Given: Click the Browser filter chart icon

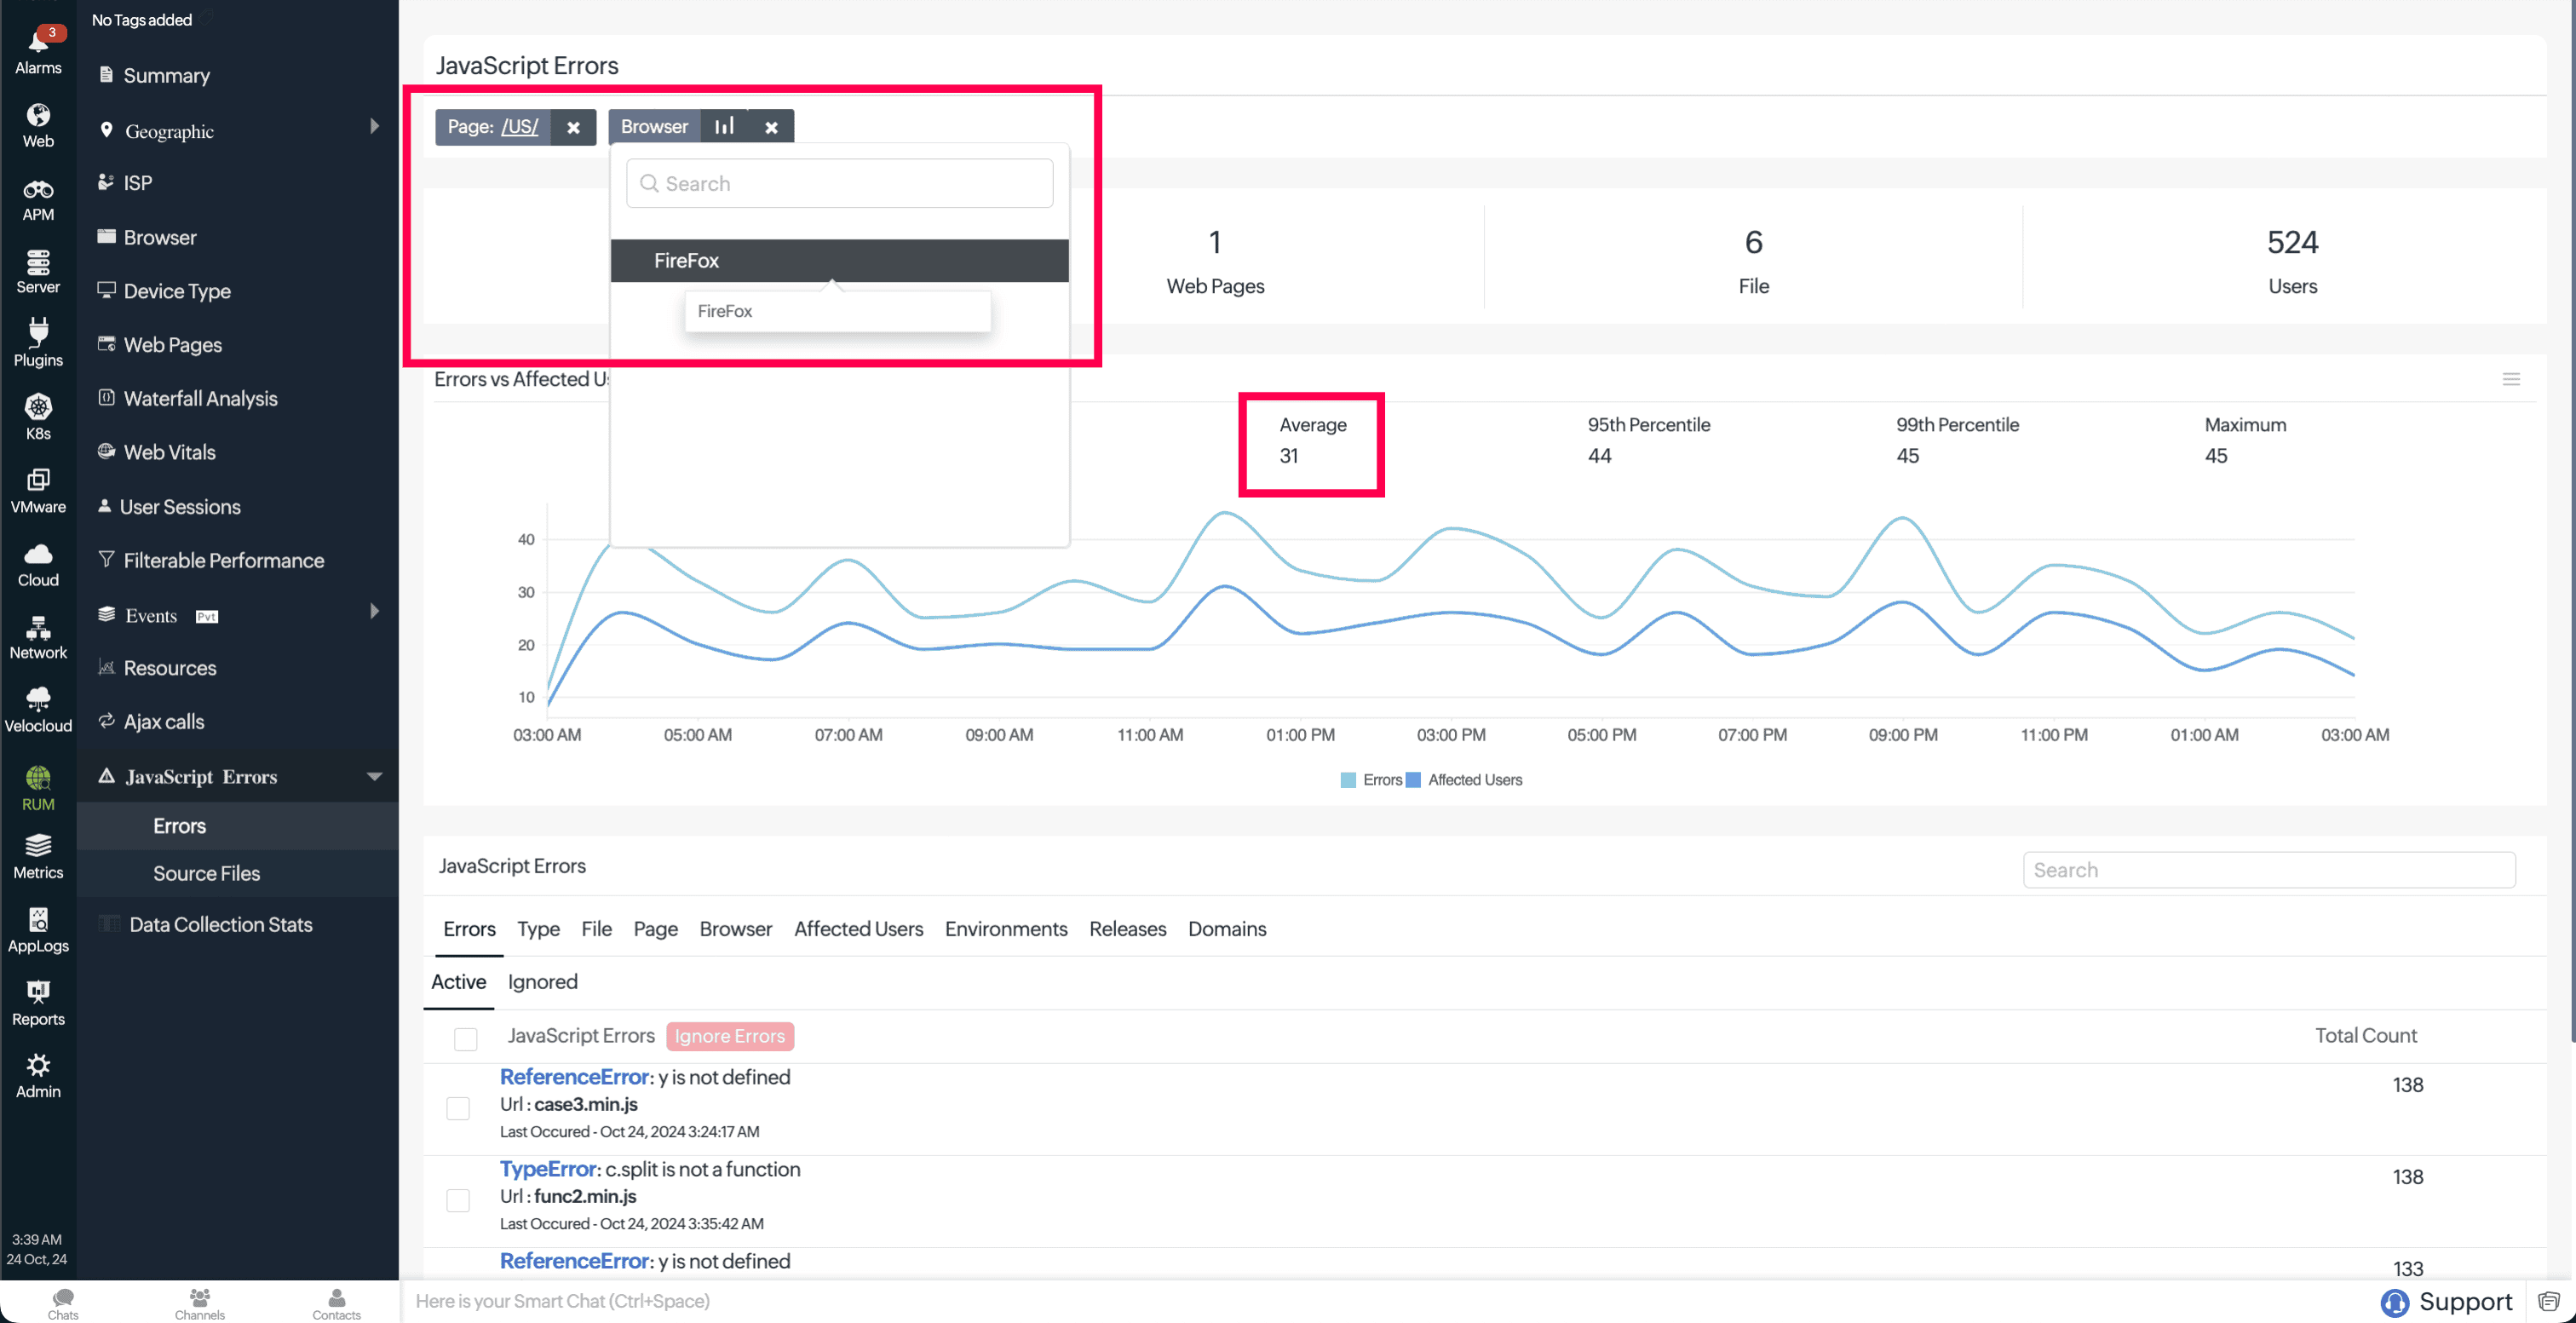Looking at the screenshot, I should click(725, 126).
